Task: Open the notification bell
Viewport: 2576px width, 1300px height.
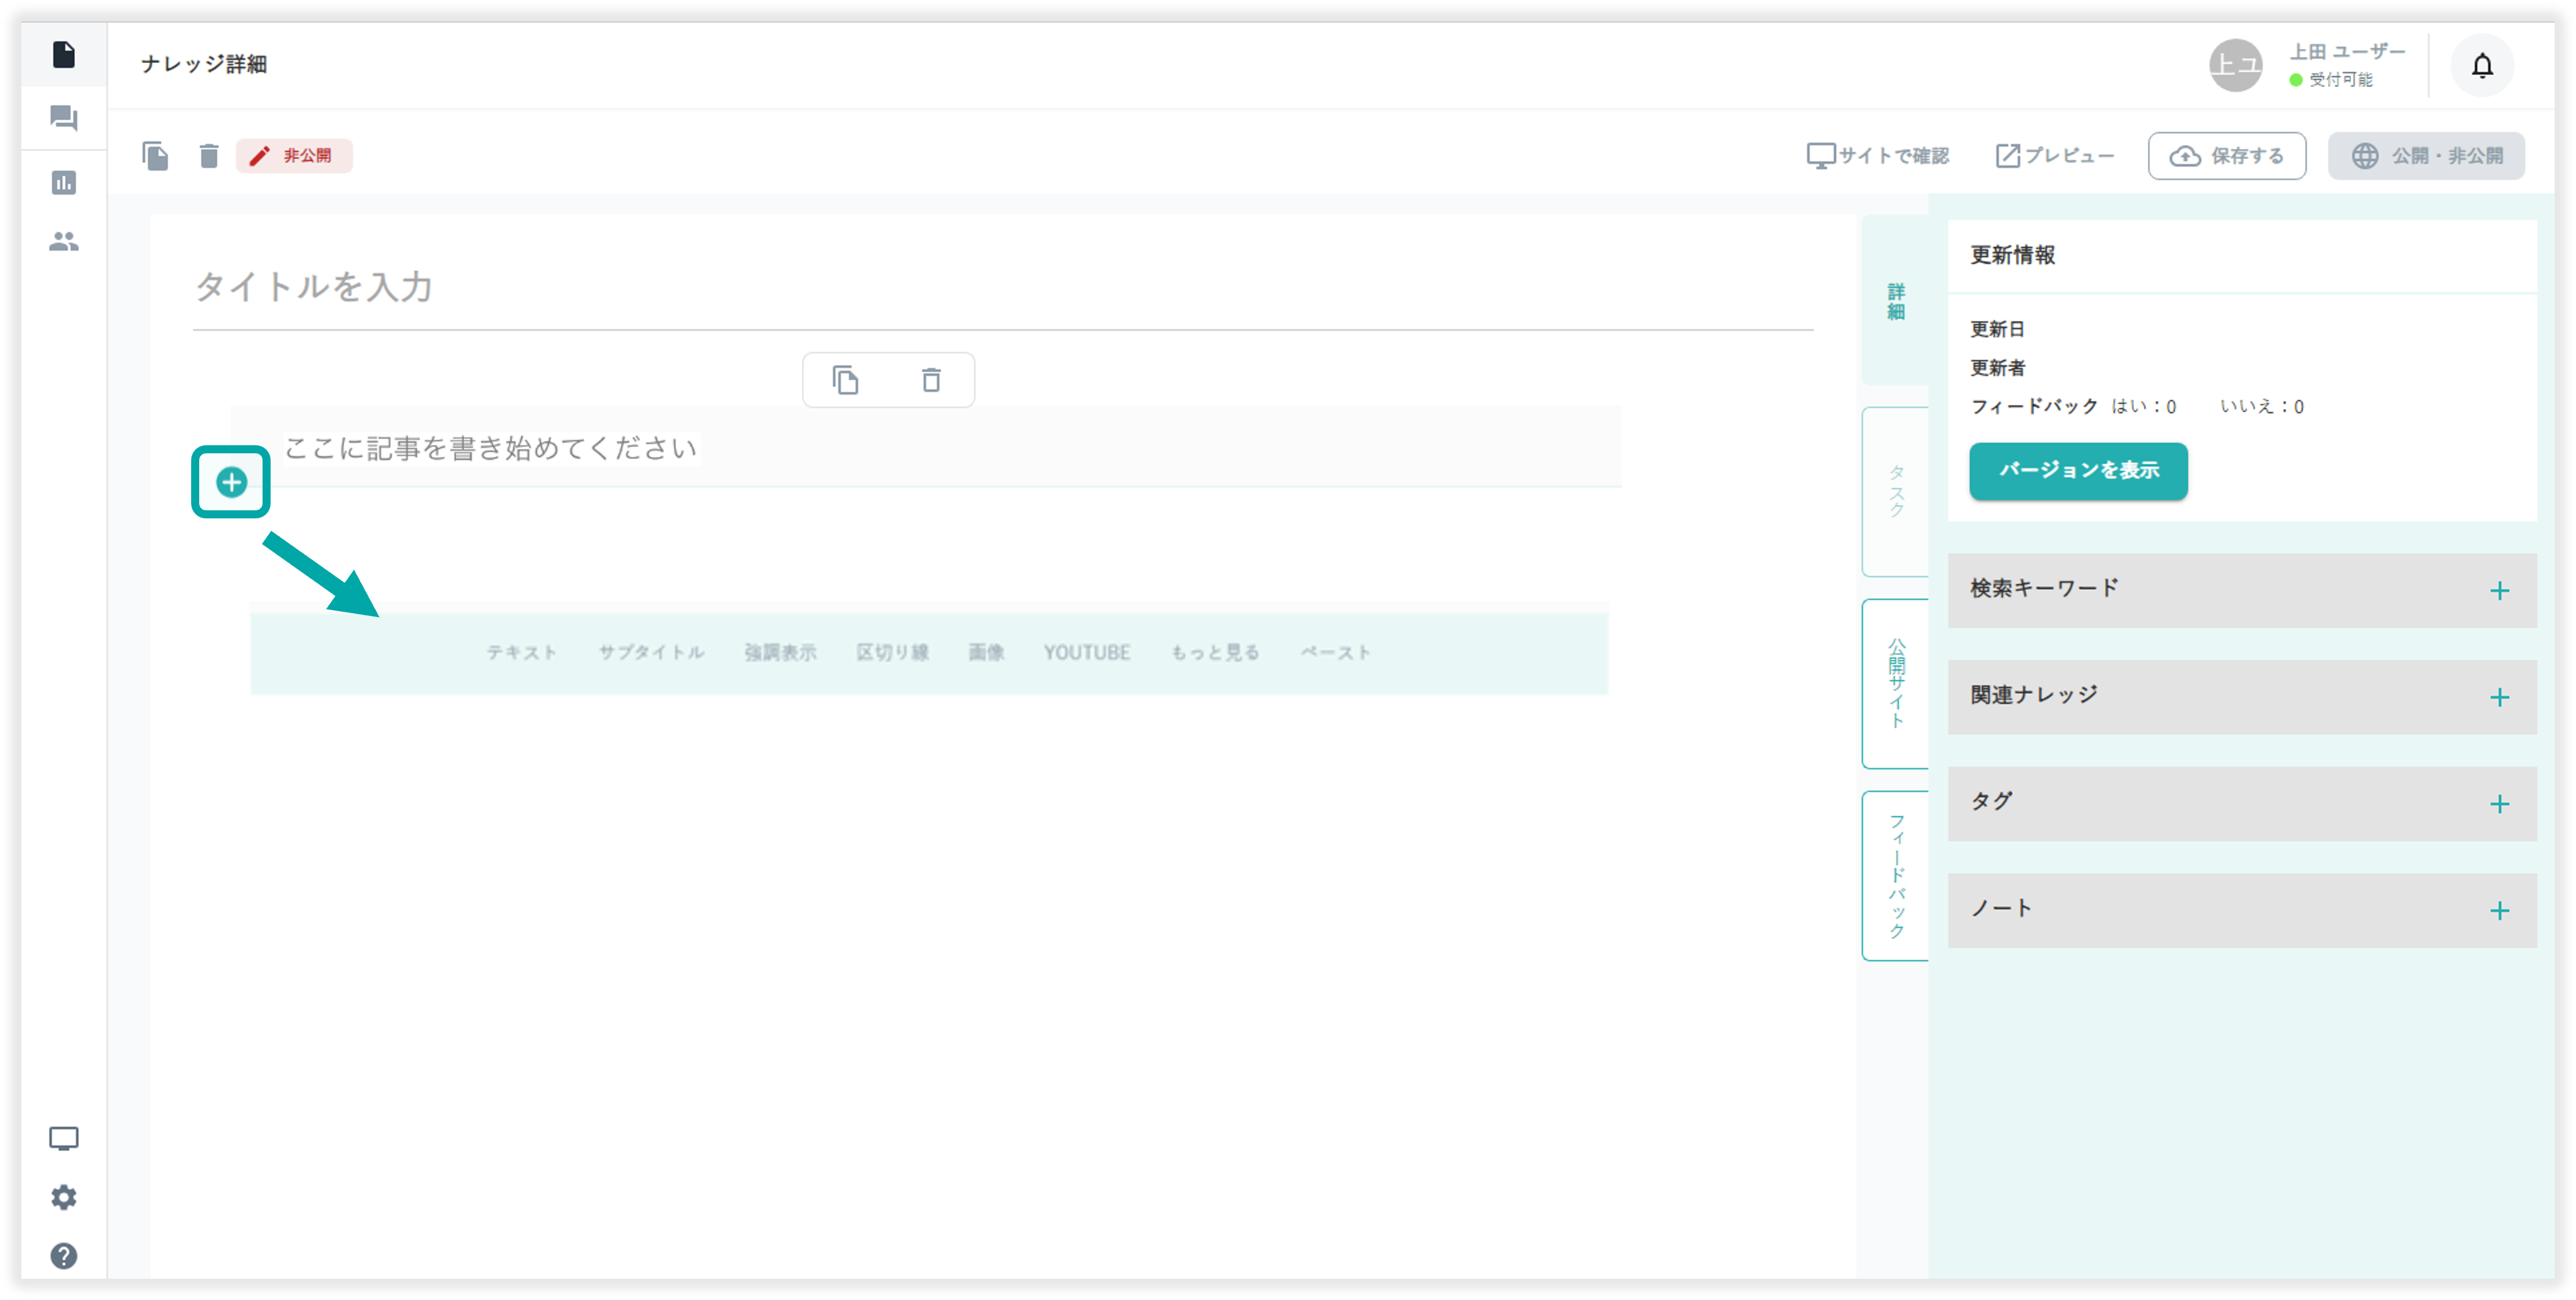Action: [2483, 65]
